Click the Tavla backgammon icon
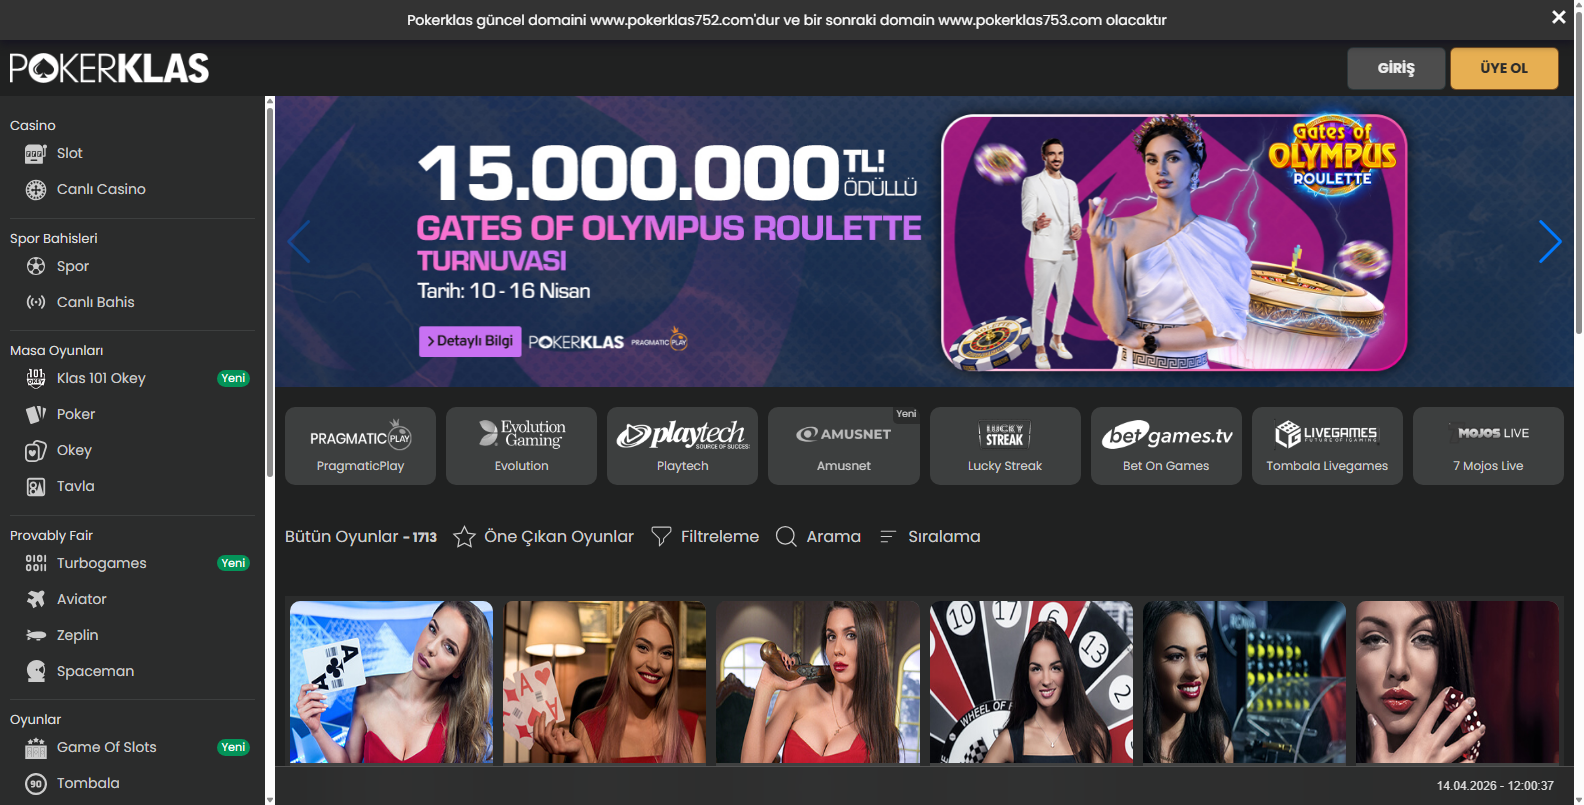The image size is (1584, 805). point(36,486)
